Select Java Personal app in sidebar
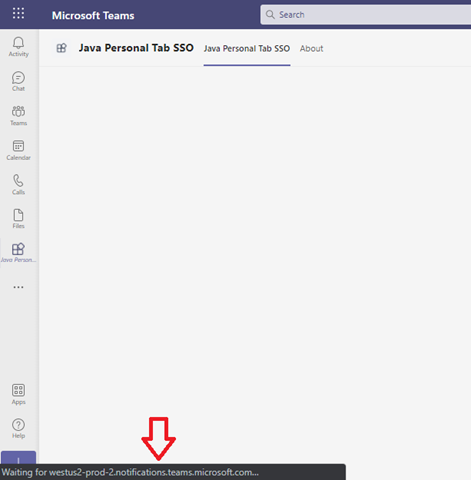 point(18,253)
